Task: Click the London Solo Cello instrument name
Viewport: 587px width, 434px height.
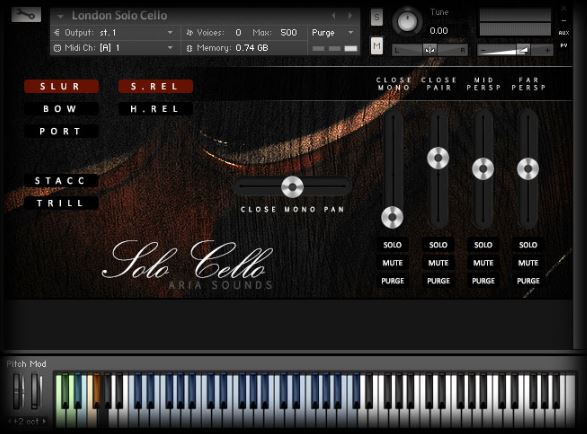Action: coord(119,16)
